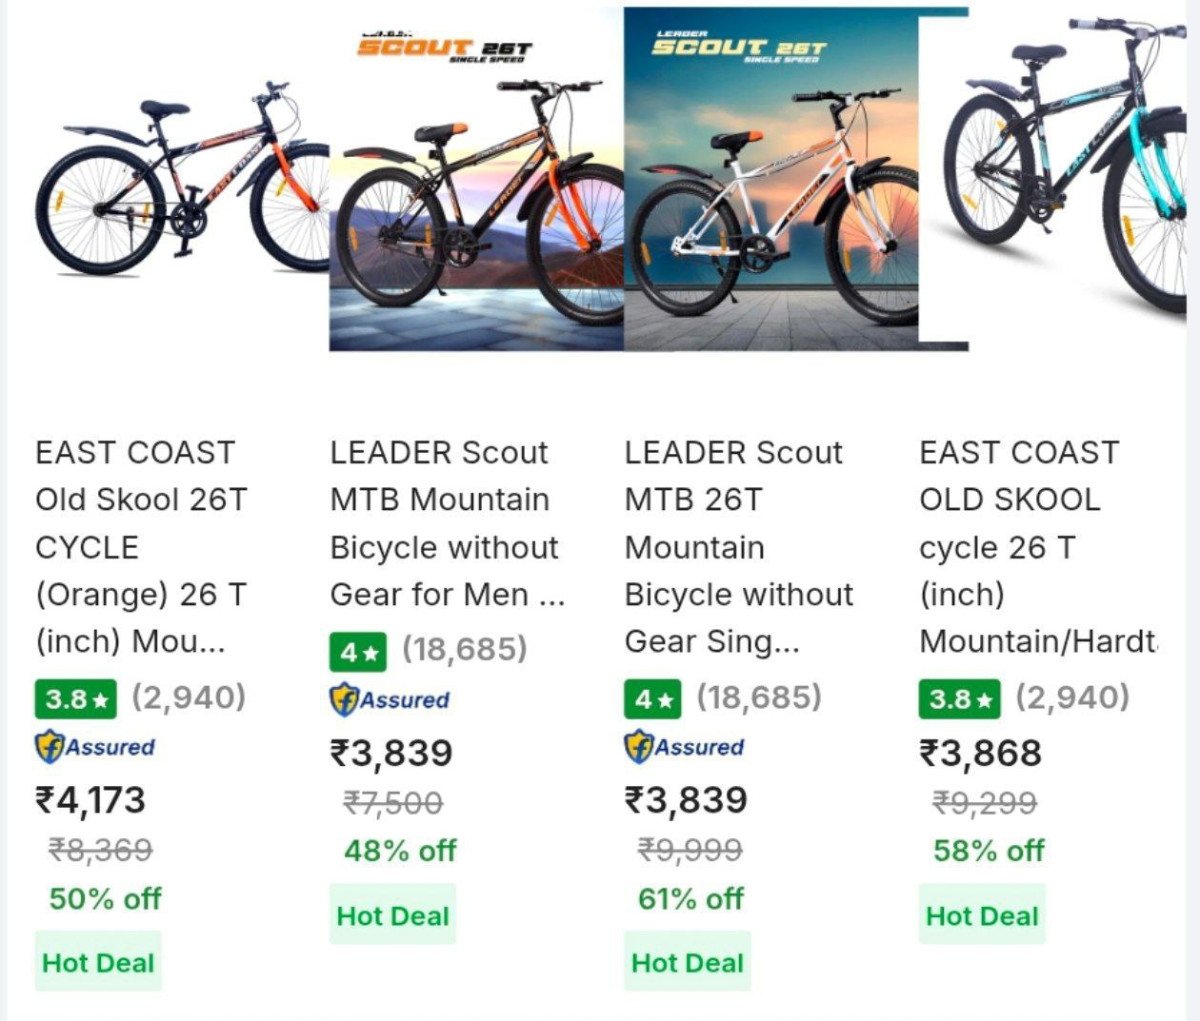Viewport: 1200px width, 1021px height.
Task: Open LEADER Scout MTB Mountain Bicycle for Men title
Action: 445,523
